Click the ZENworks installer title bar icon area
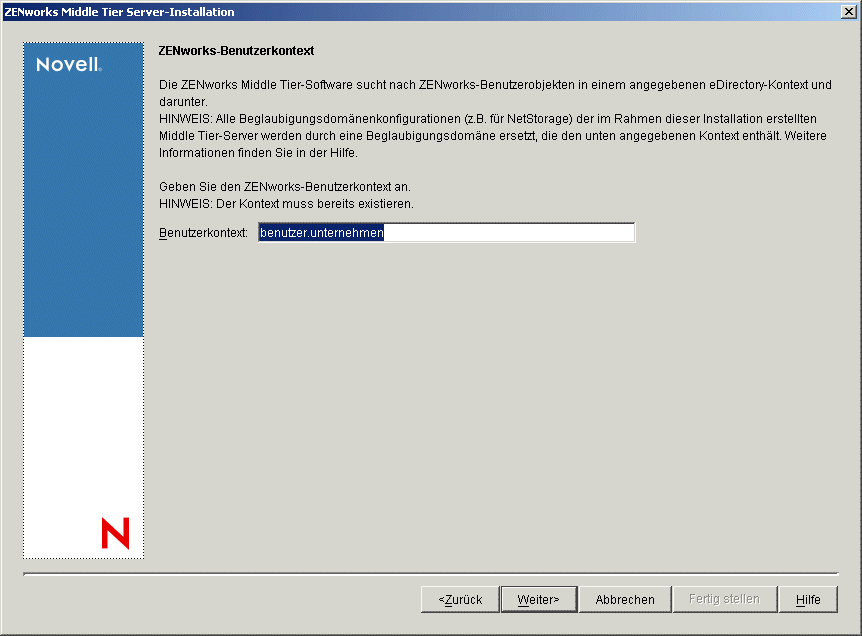Viewport: 862px width, 636px height. coord(10,11)
